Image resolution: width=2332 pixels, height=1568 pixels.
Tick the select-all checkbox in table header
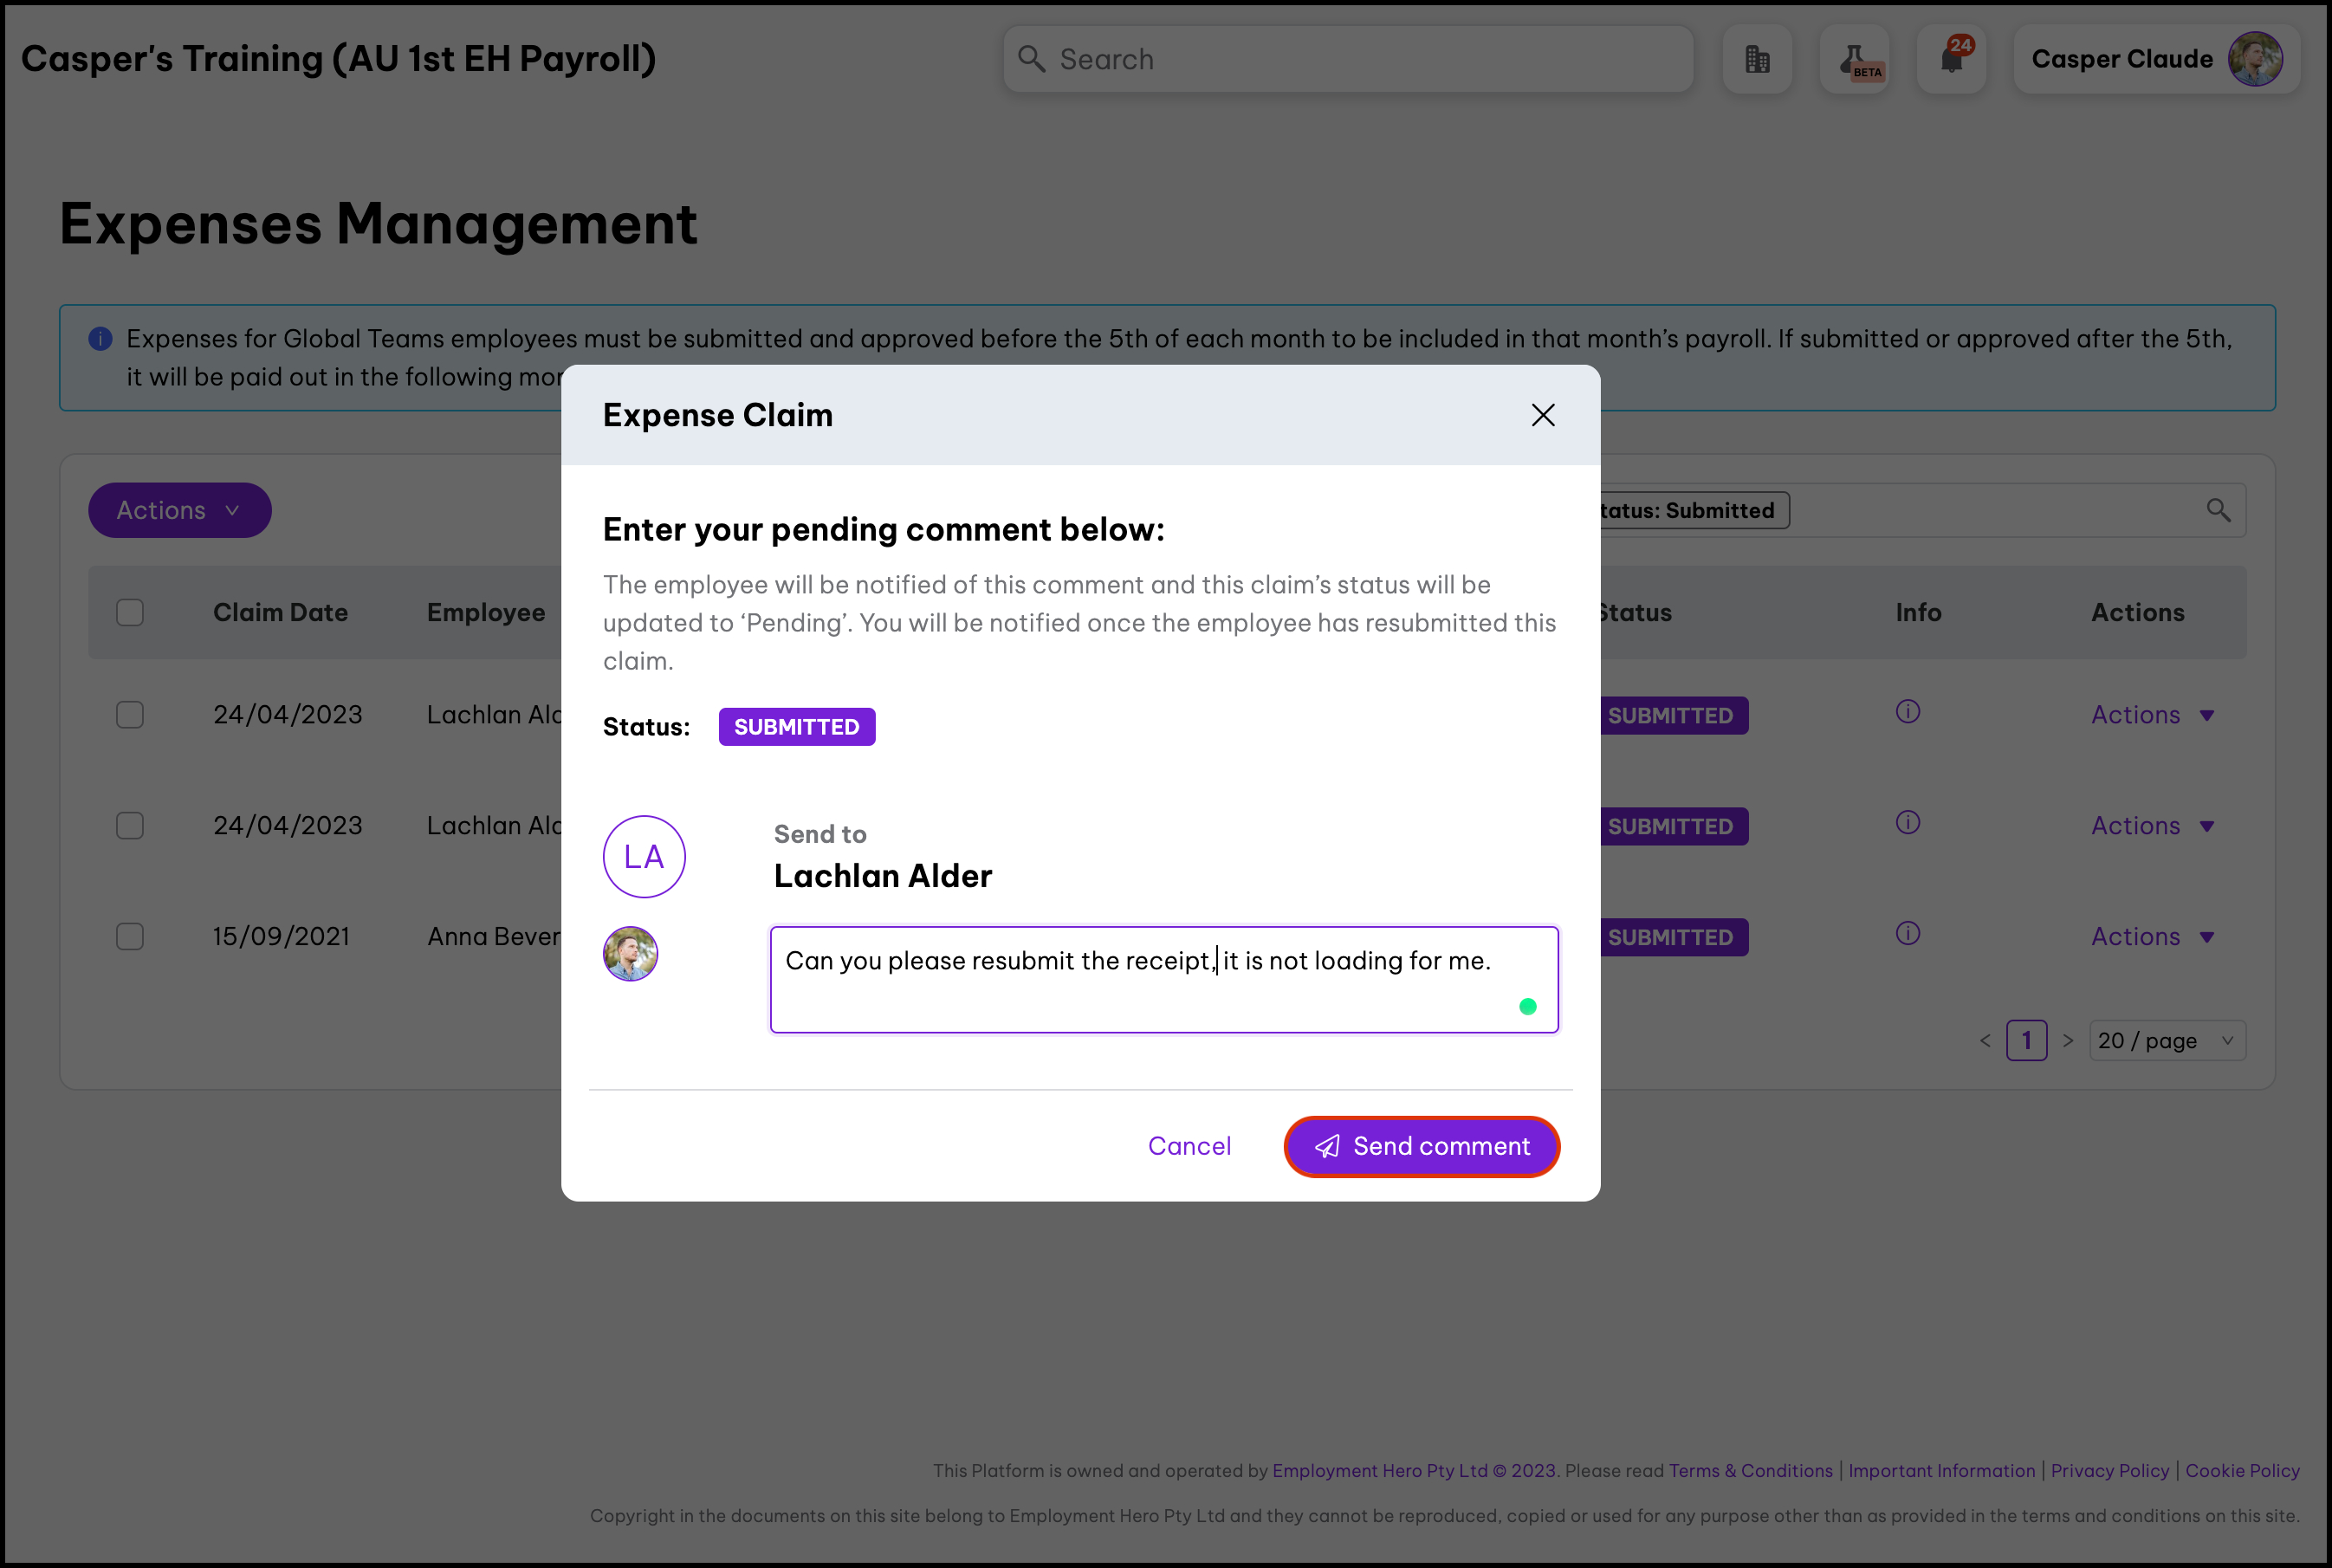click(x=130, y=612)
